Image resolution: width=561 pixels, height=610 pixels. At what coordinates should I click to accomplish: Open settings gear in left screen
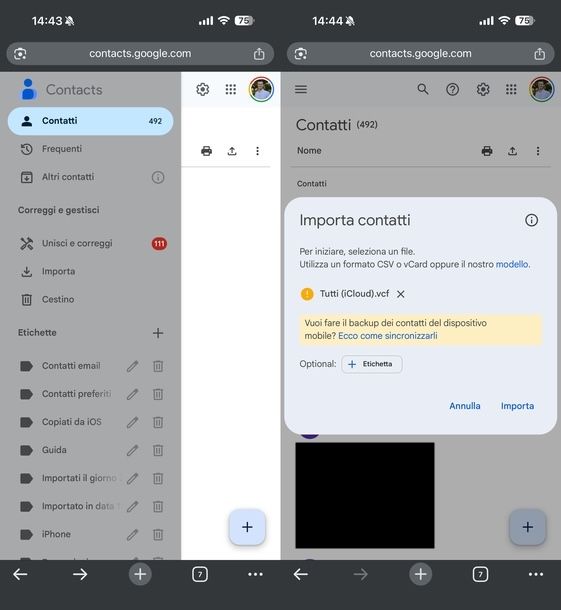click(203, 89)
